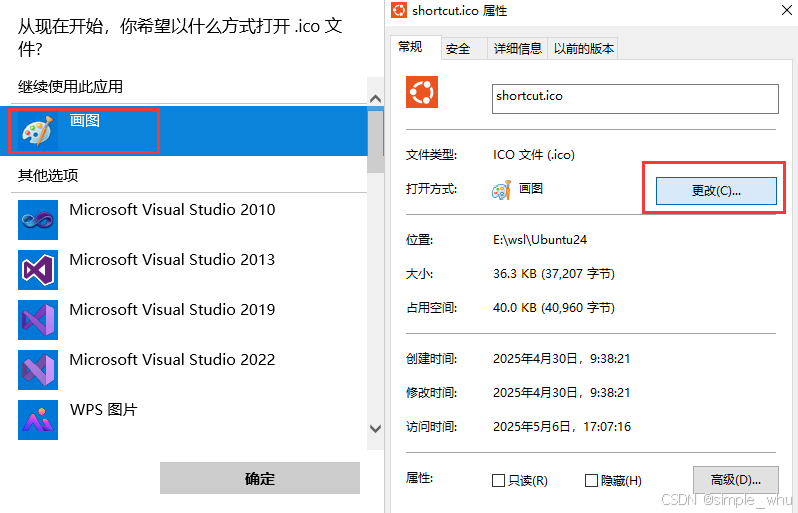Click the 更改(C)... button
Screen dimensions: 798x513
716,191
